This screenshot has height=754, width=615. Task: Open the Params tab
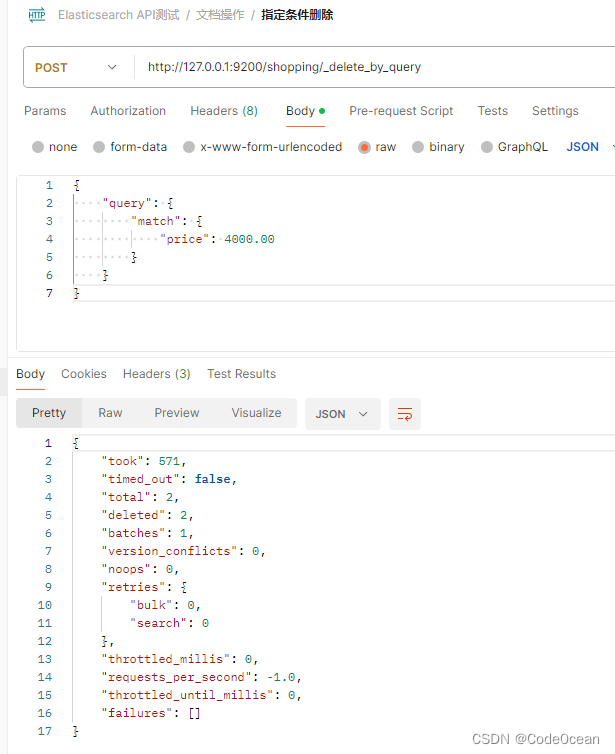click(x=45, y=111)
